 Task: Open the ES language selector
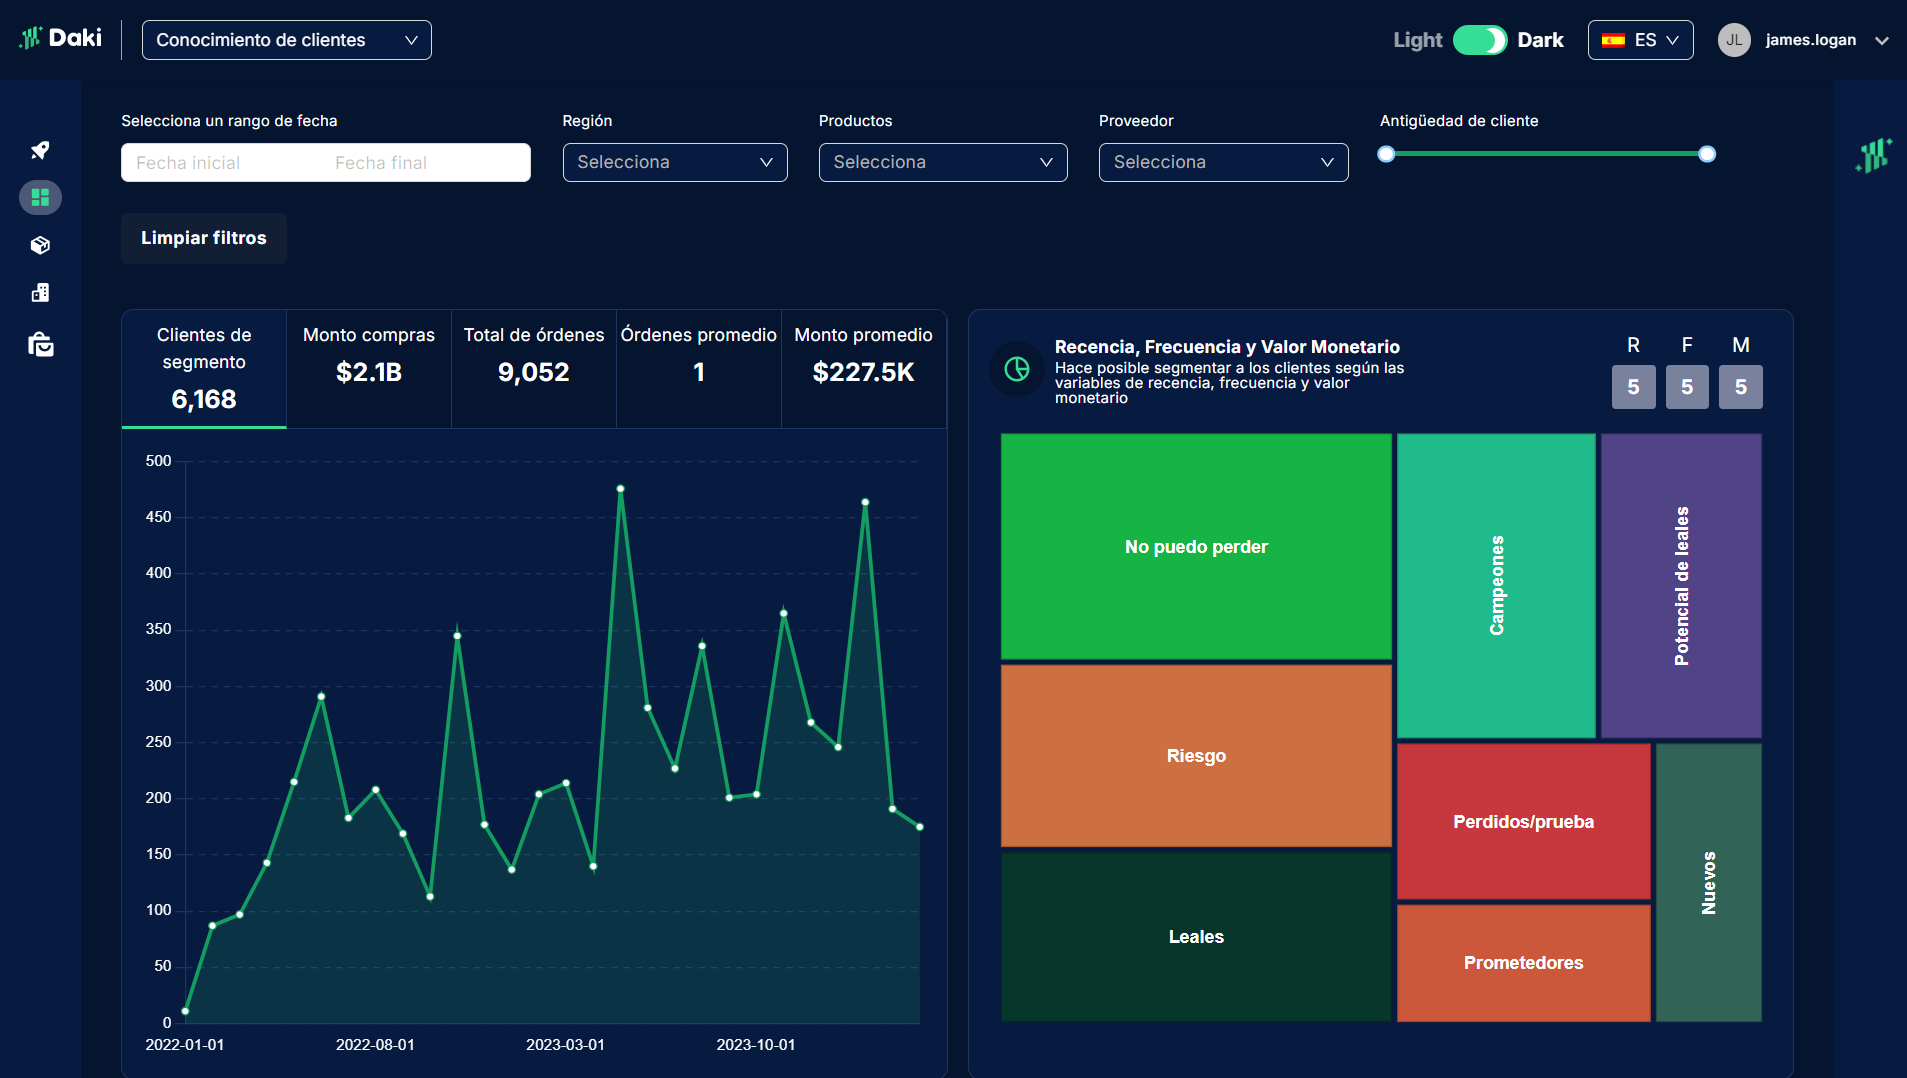[x=1640, y=40]
